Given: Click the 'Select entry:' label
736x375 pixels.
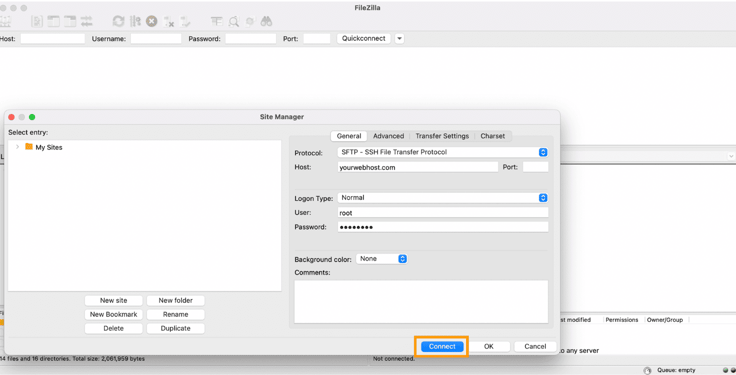Looking at the screenshot, I should pyautogui.click(x=28, y=132).
